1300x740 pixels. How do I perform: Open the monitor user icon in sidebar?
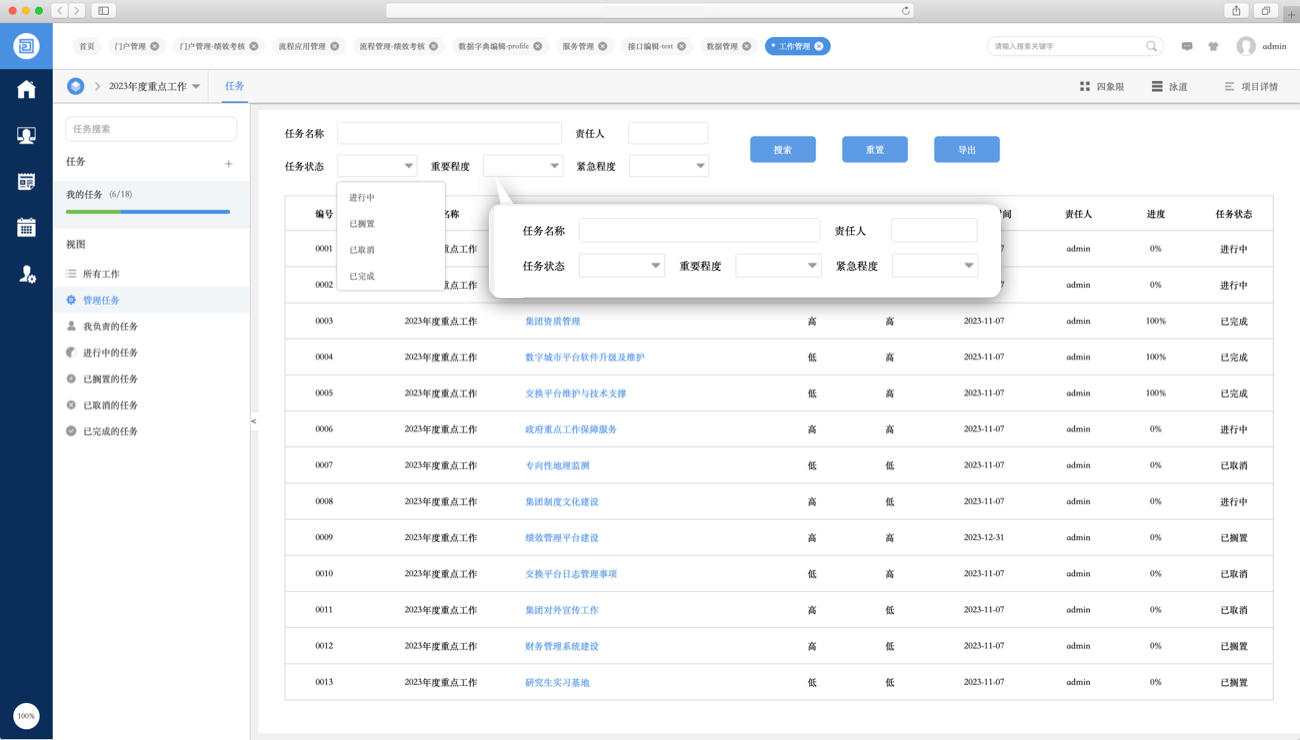[x=26, y=136]
